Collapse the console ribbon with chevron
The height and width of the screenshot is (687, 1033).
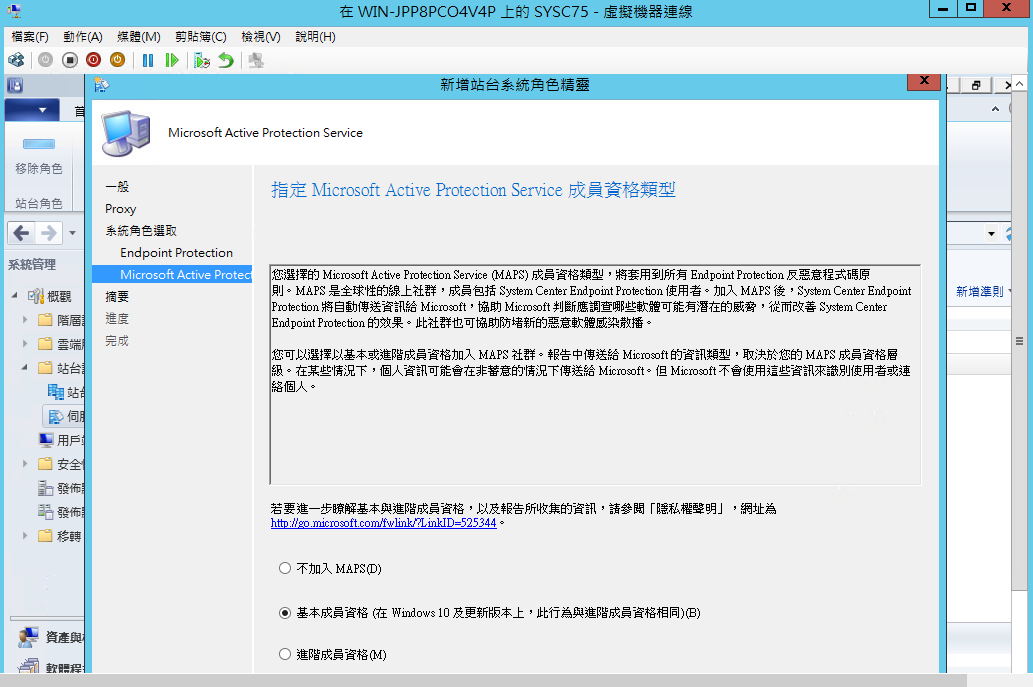click(x=995, y=109)
